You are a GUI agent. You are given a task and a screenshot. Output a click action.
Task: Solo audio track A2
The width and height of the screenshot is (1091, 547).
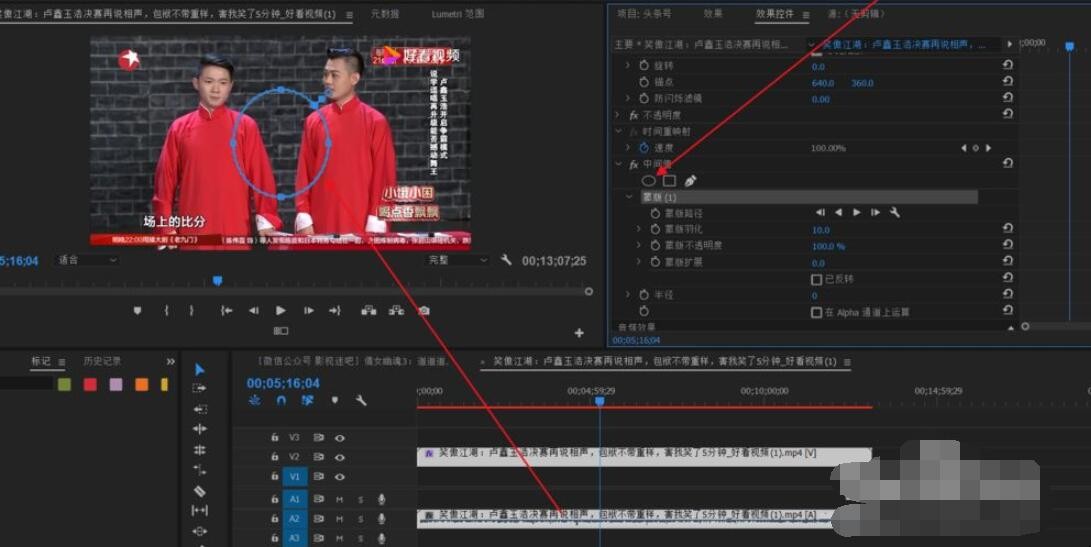(360, 518)
